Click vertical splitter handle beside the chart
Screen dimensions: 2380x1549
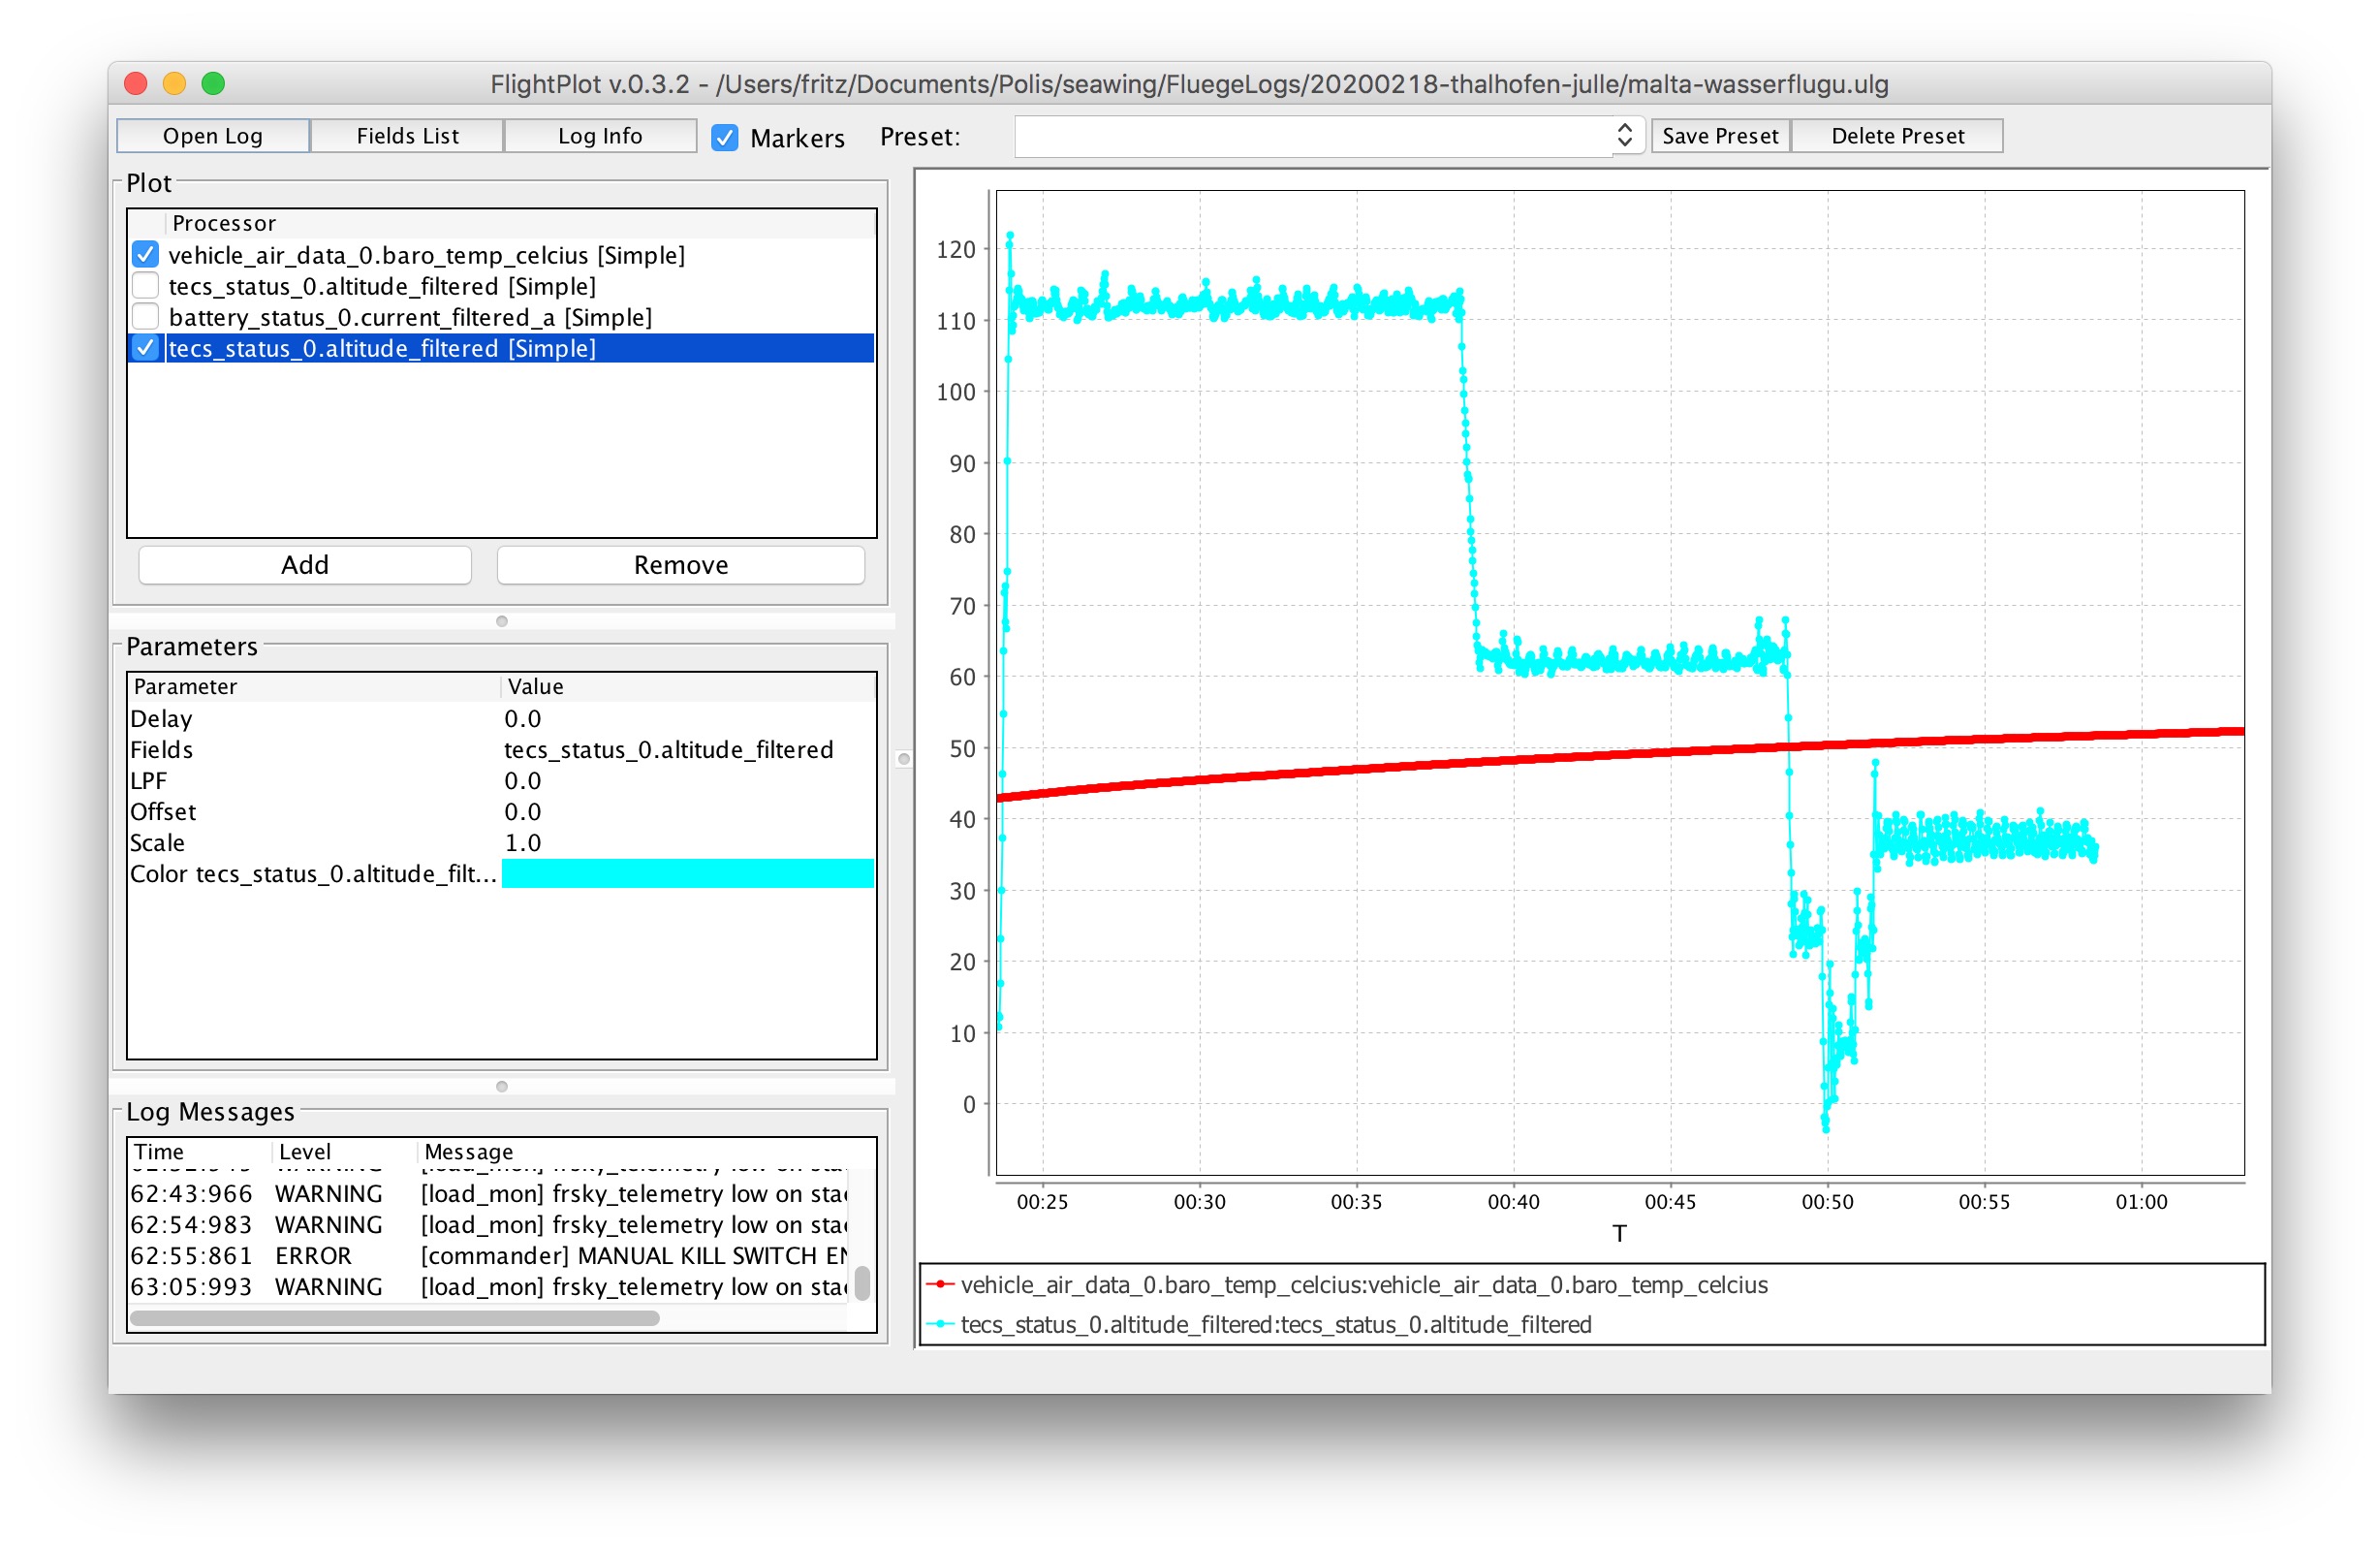[x=904, y=759]
